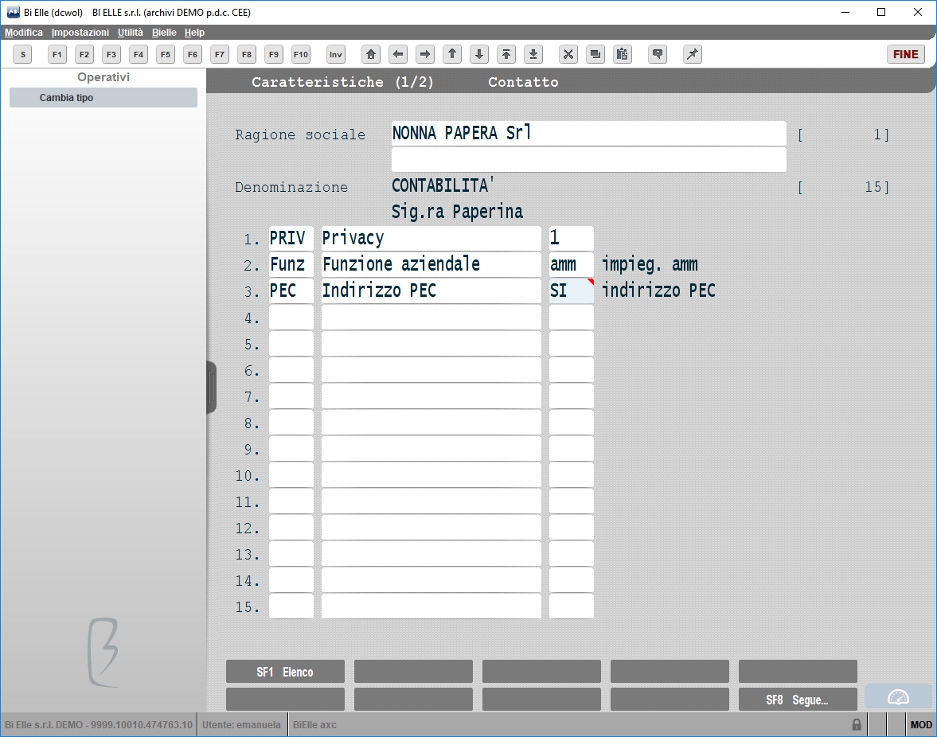Click the Ragione sociale field NONNA PAPERA Srl
Image resolution: width=937 pixels, height=737 pixels.
[589, 133]
